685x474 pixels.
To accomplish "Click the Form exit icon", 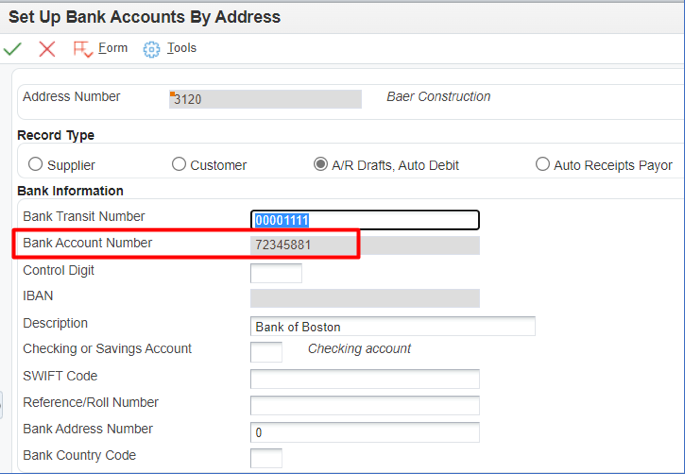I will pyautogui.click(x=83, y=49).
